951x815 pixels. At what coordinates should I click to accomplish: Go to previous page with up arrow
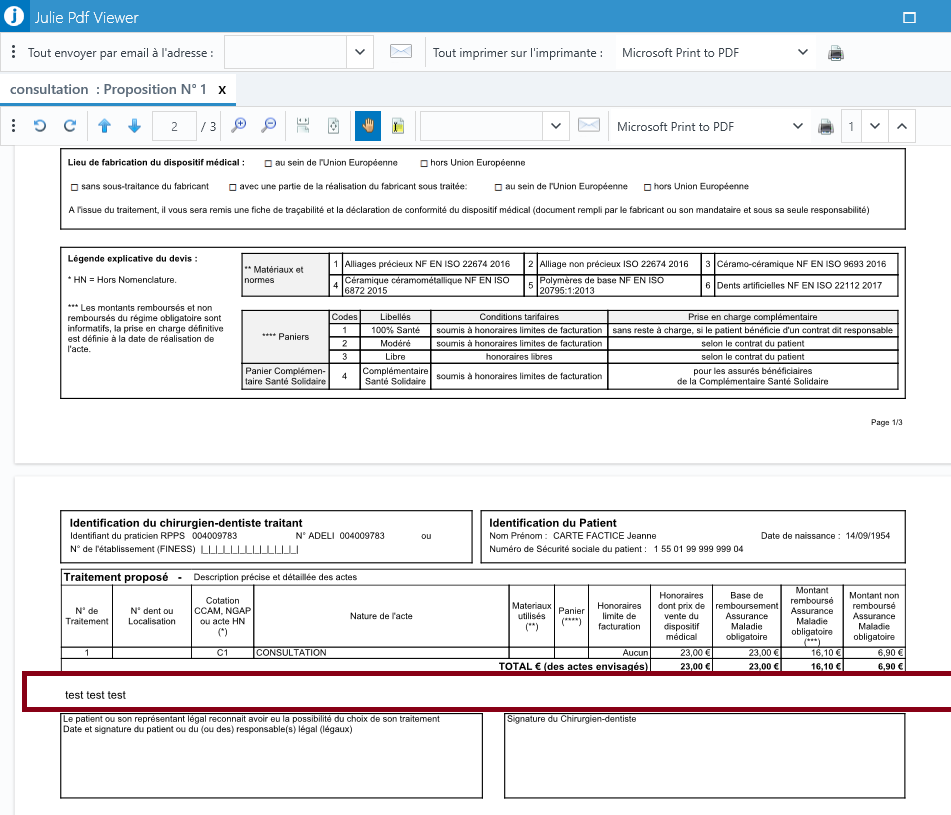[x=104, y=126]
